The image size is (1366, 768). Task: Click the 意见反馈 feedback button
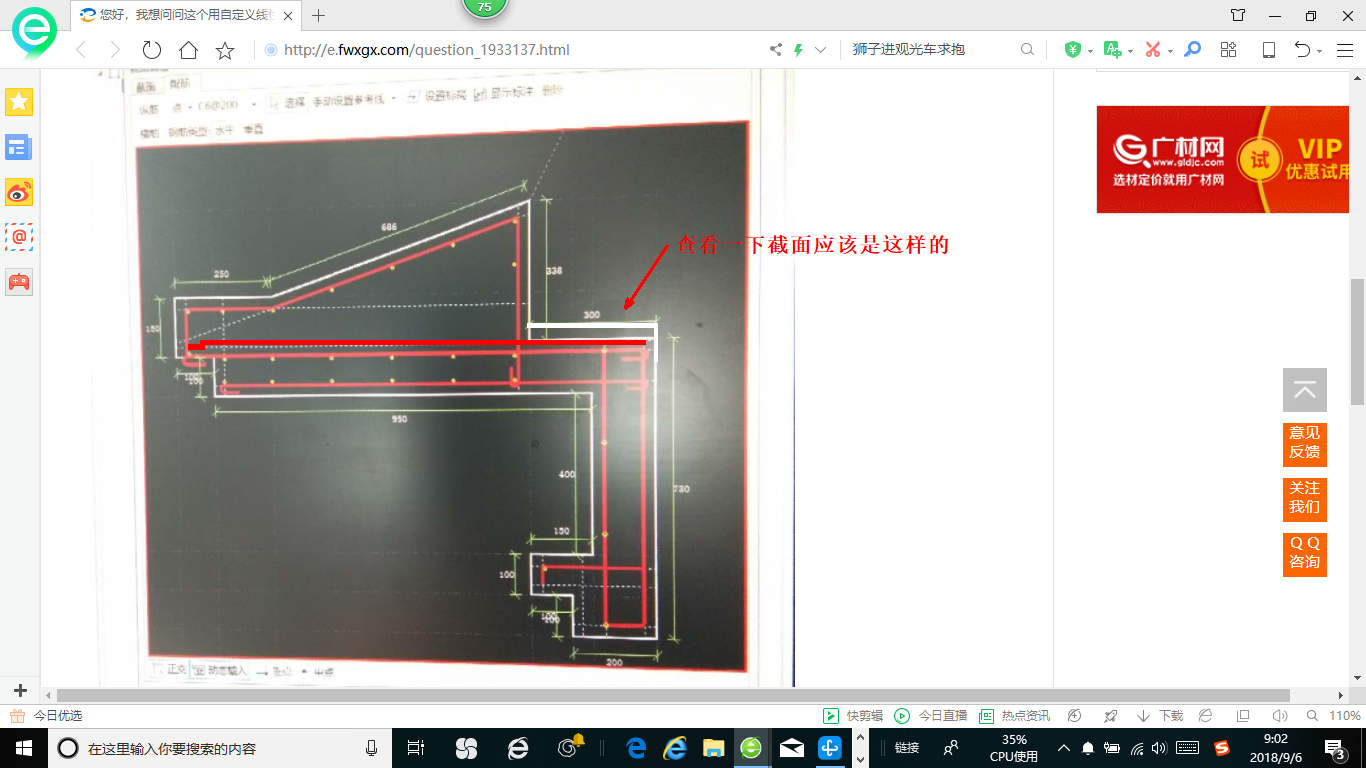tap(1305, 445)
